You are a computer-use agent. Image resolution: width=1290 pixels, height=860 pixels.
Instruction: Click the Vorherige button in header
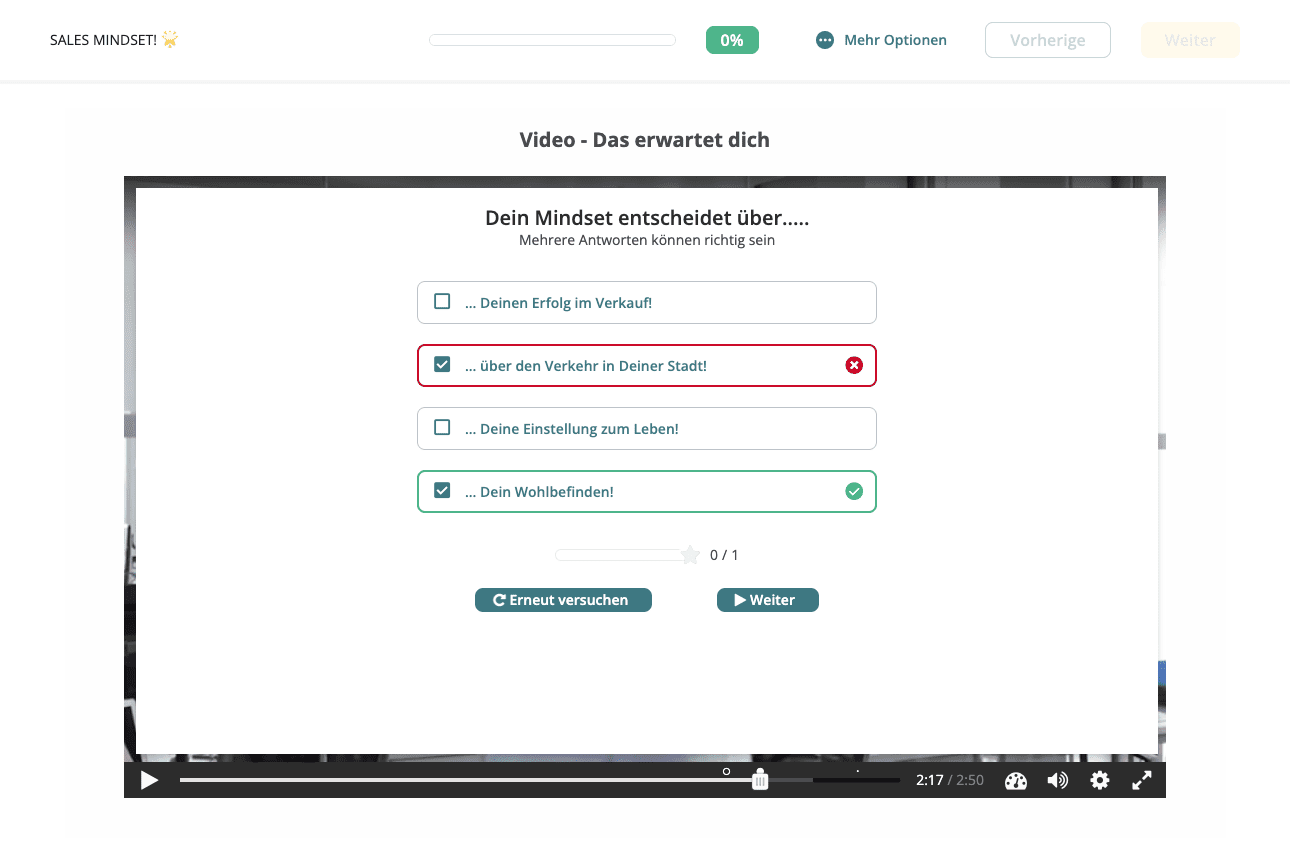click(x=1048, y=40)
